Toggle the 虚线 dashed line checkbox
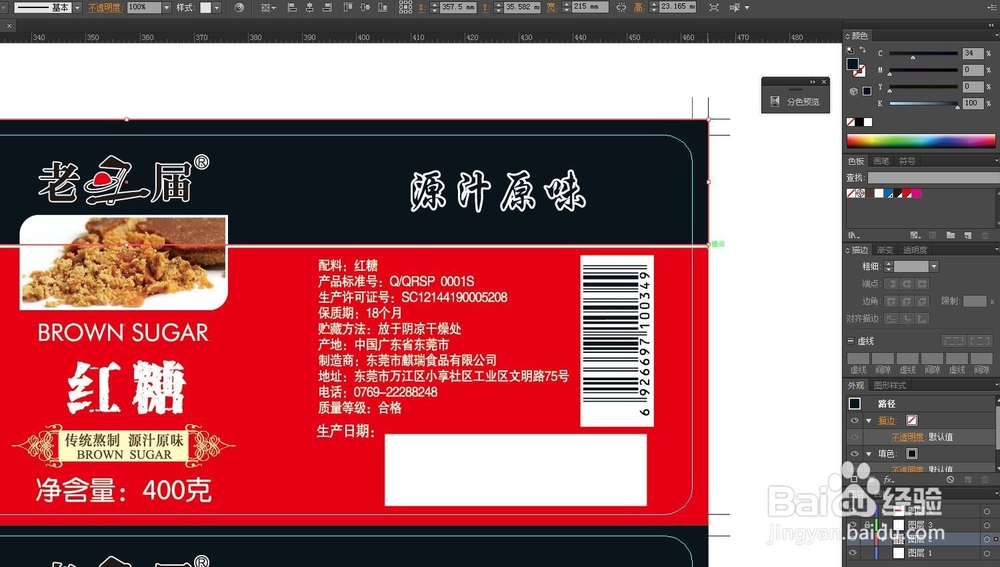The image size is (1000, 567). pos(851,341)
